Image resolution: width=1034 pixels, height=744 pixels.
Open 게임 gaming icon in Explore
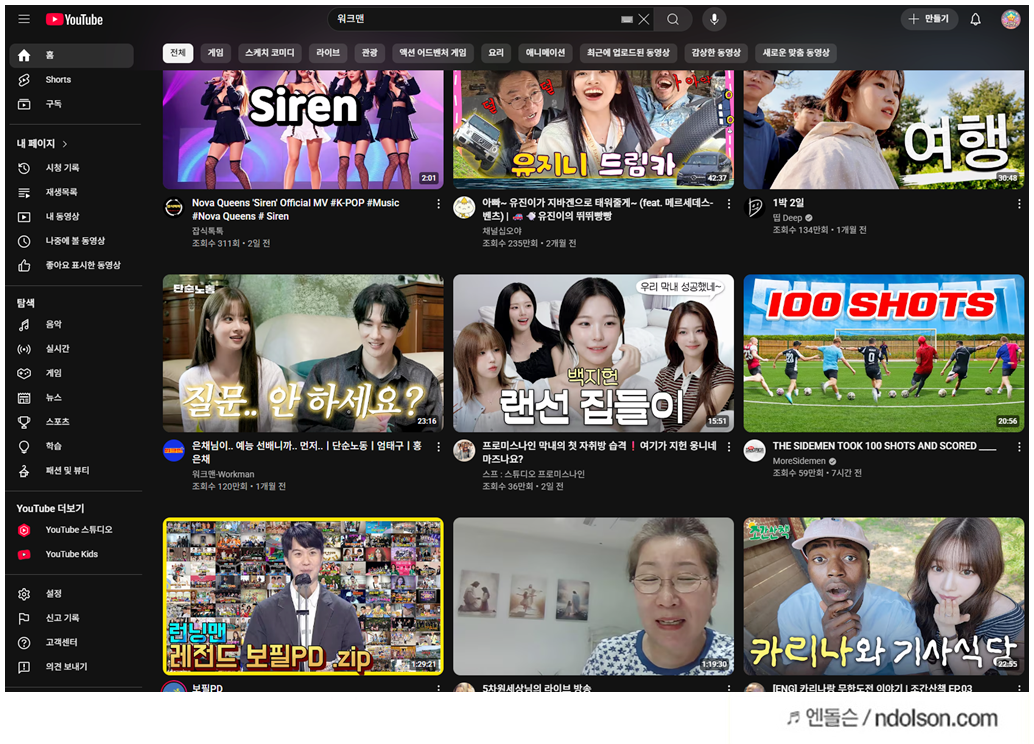(24, 373)
